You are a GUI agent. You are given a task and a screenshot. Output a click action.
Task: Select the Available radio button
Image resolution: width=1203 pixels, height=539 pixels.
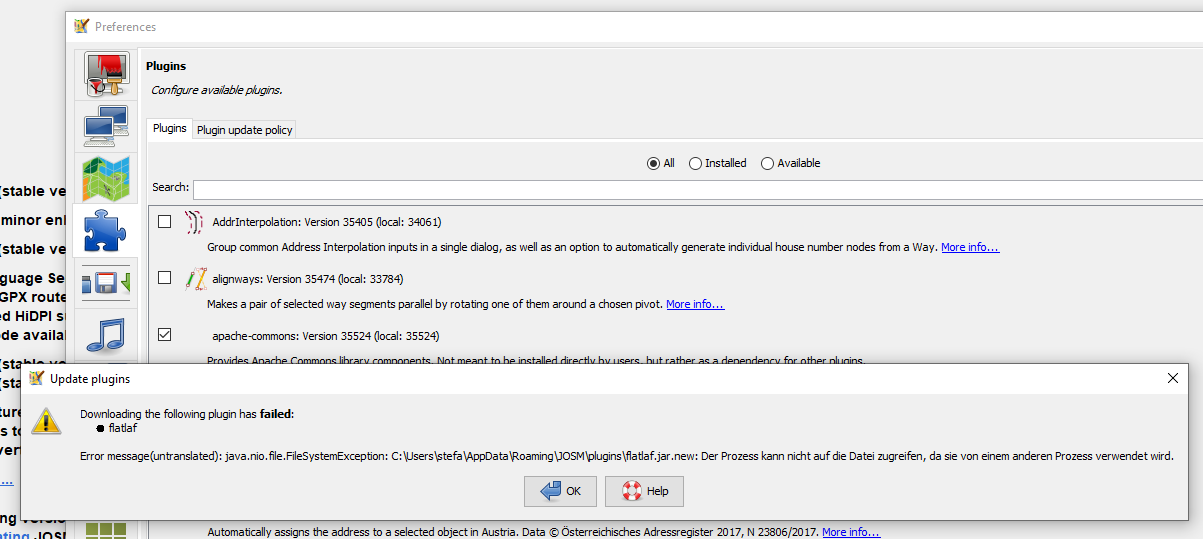coord(790,163)
